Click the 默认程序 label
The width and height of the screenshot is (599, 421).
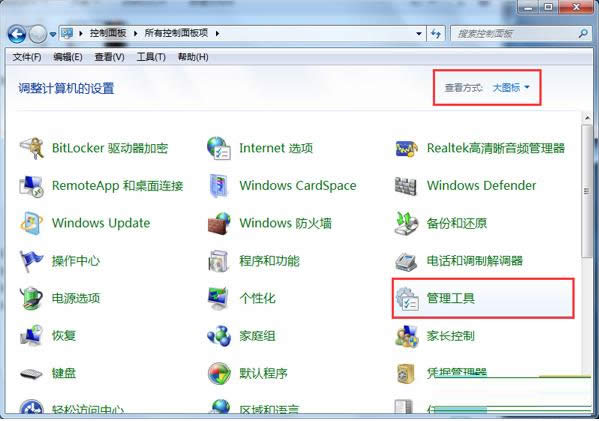263,373
